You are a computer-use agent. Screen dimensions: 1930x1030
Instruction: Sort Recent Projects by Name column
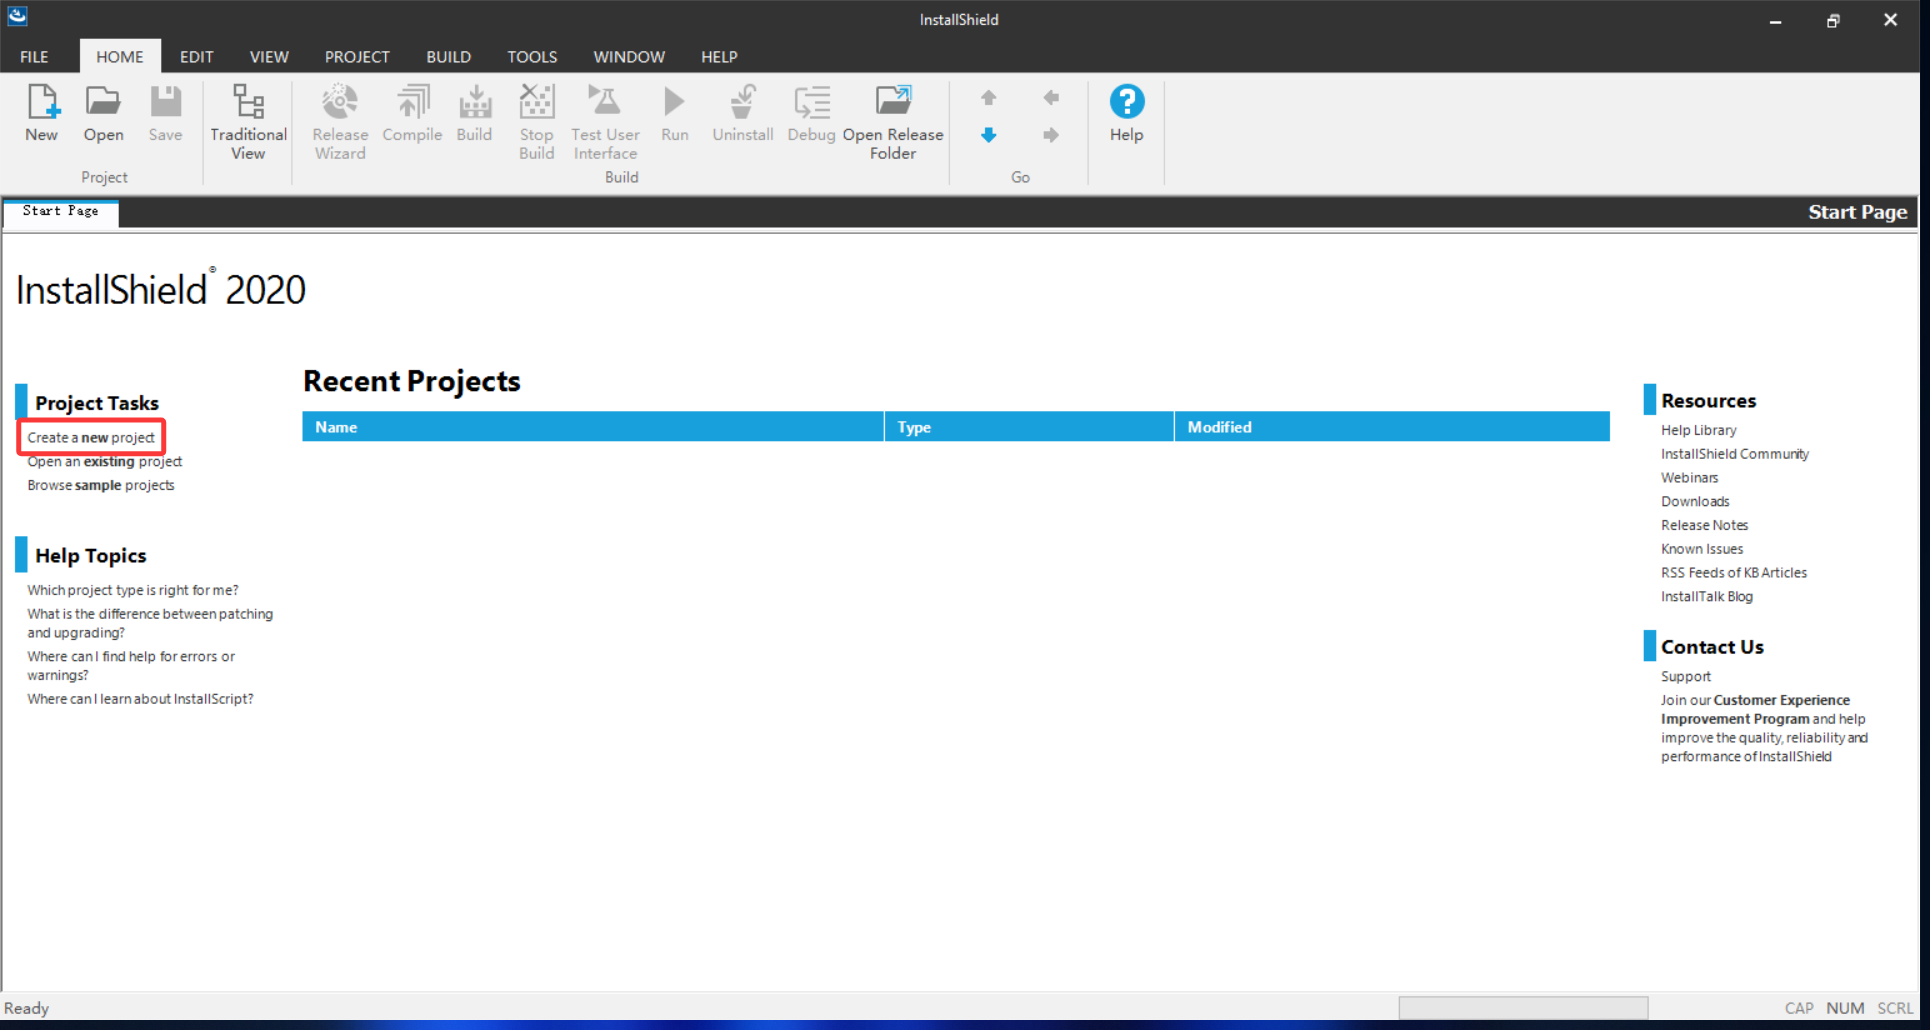[x=593, y=427]
